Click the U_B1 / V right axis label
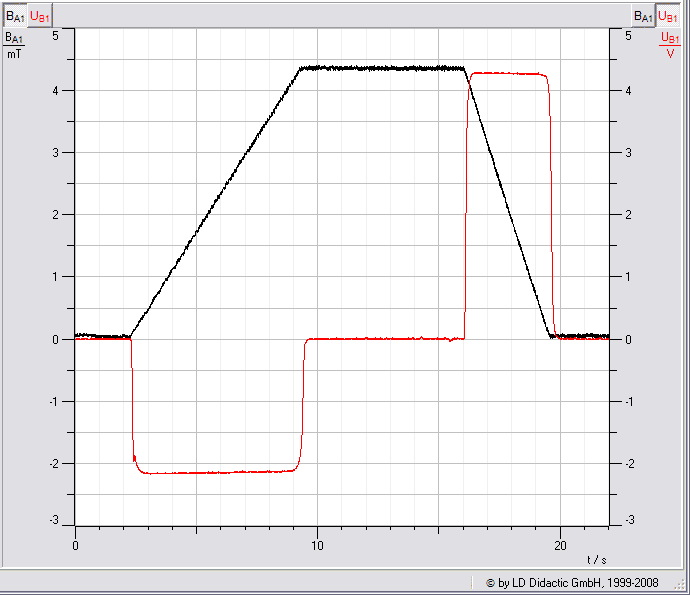The height and width of the screenshot is (595, 690). (669, 45)
